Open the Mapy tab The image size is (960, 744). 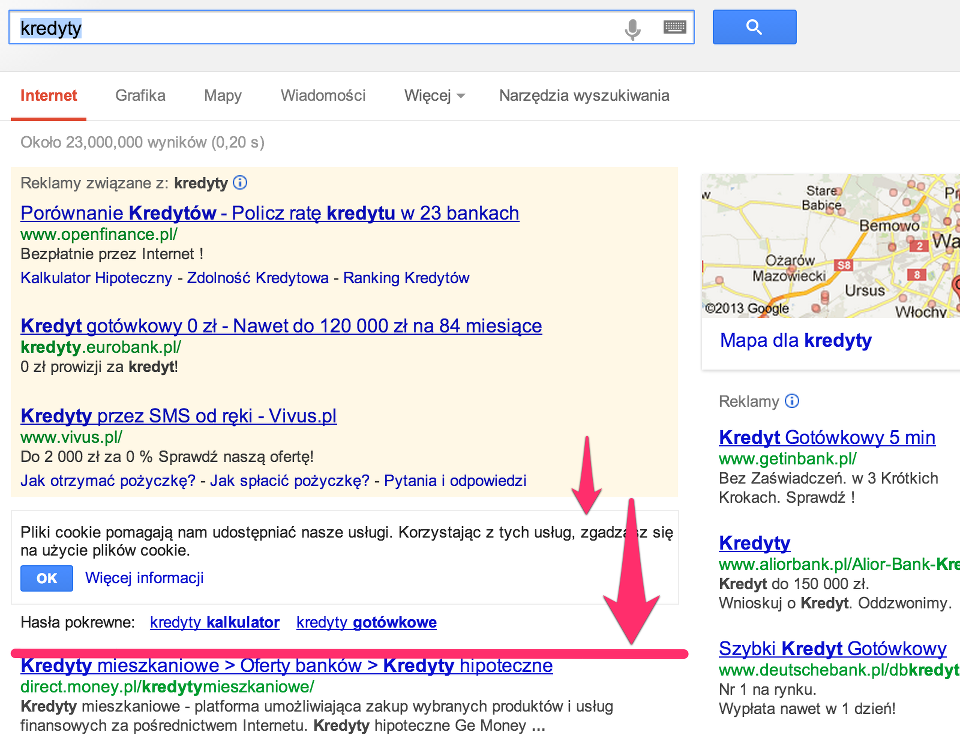223,96
